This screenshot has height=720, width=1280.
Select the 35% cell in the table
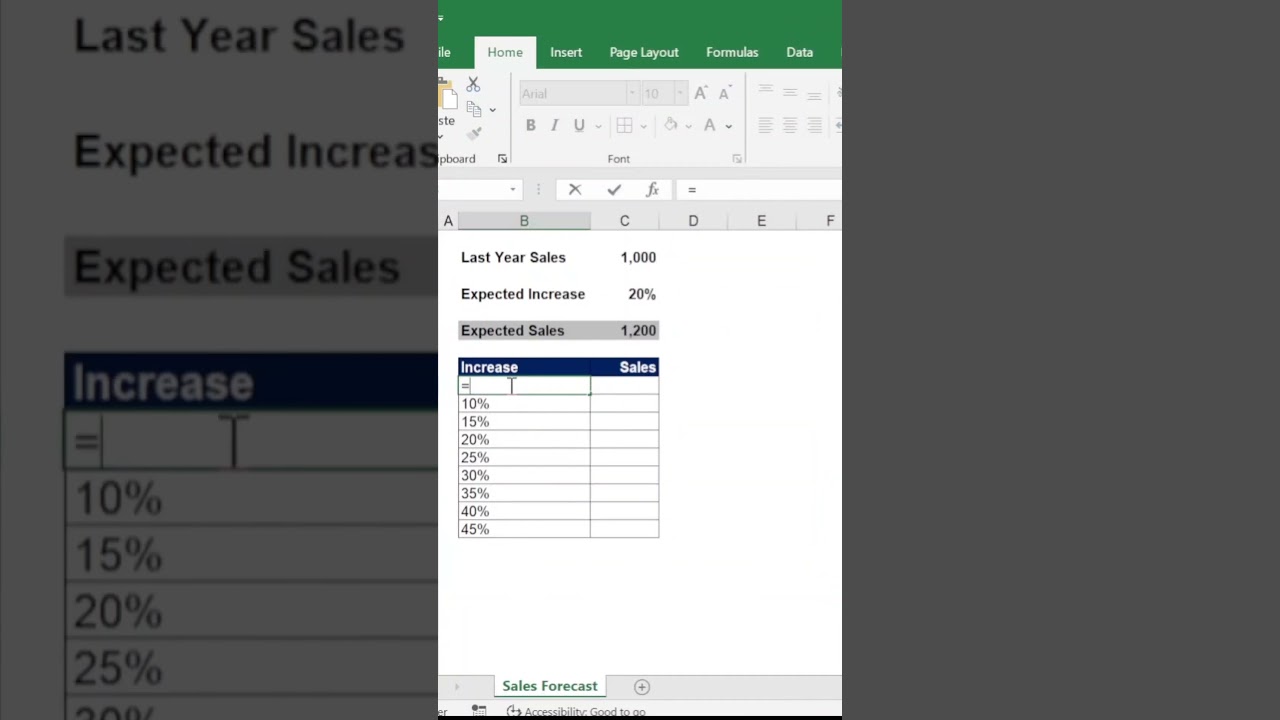click(524, 494)
